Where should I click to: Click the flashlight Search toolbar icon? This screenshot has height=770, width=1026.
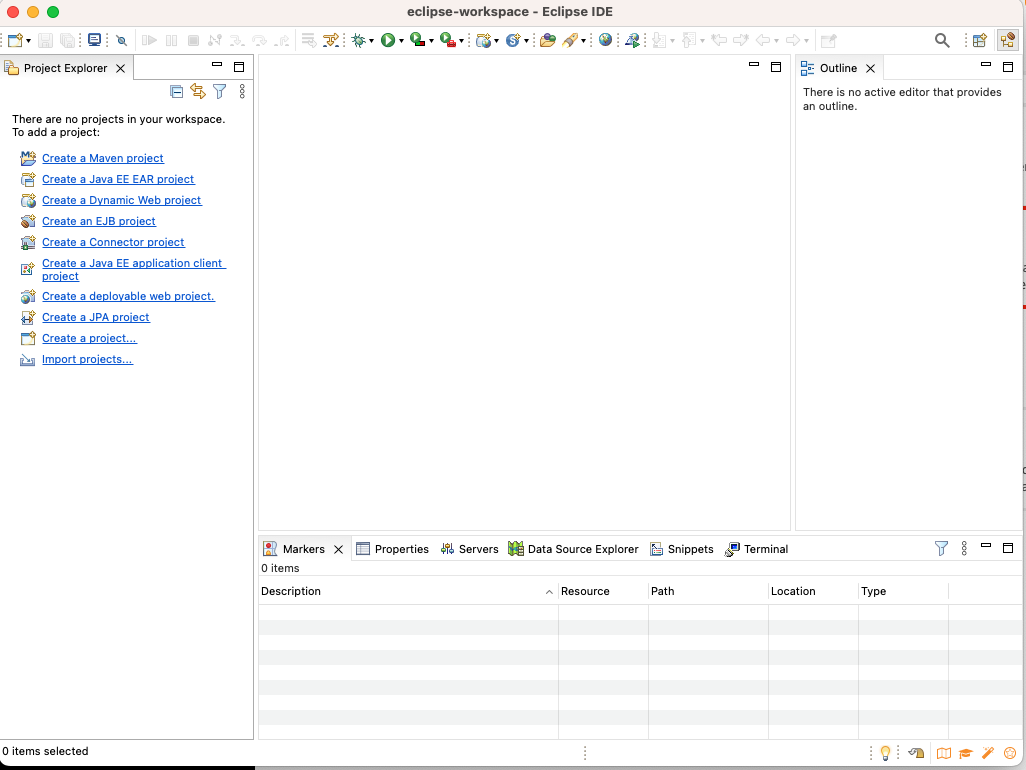click(570, 41)
